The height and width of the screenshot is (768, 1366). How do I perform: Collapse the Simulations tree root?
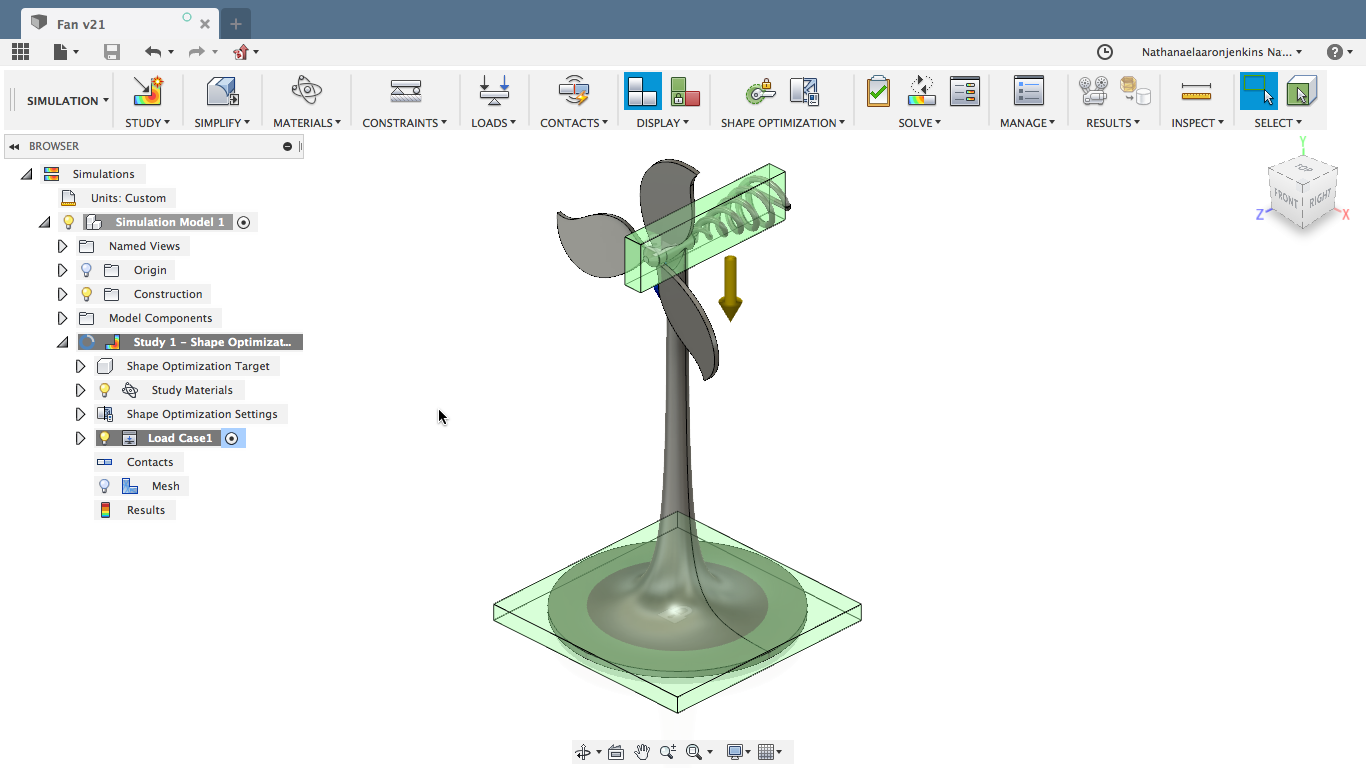[x=27, y=174]
